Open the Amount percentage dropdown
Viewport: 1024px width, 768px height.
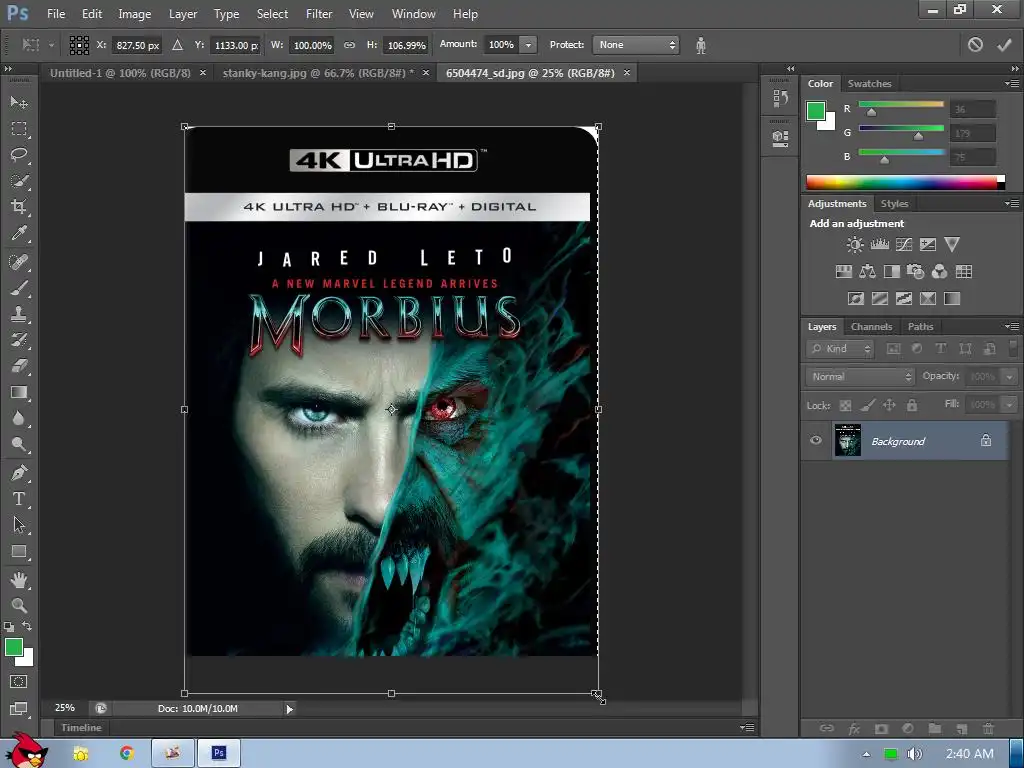(528, 45)
